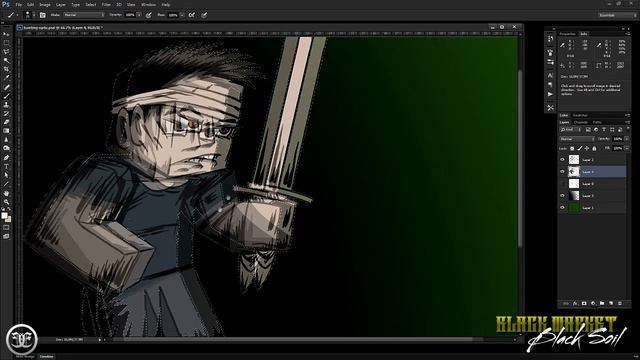
Task: Hide the gradient-thumbnail layer's eye
Action: pos(562,196)
